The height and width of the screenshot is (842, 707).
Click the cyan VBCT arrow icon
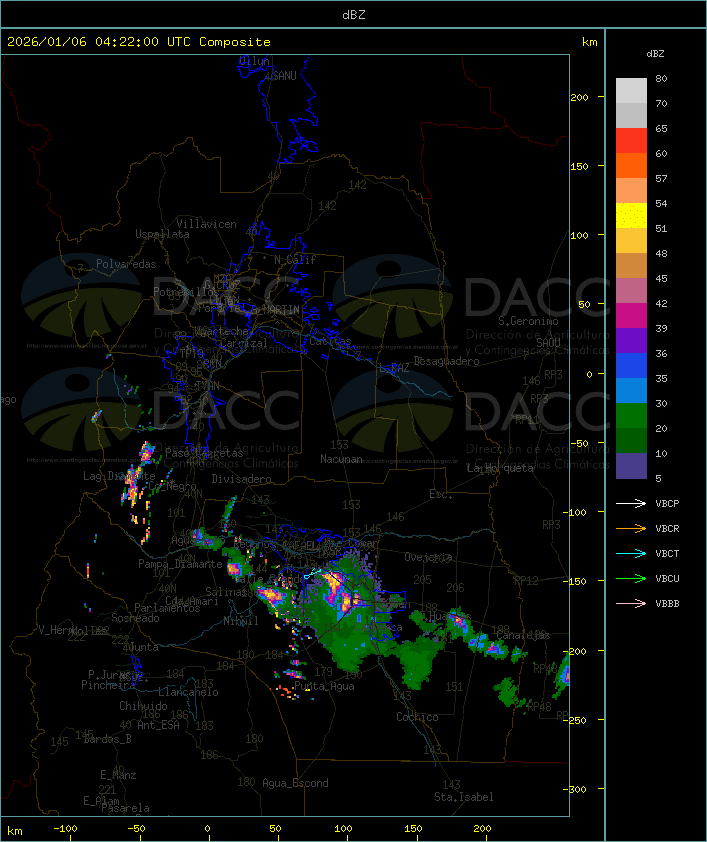[x=631, y=553]
